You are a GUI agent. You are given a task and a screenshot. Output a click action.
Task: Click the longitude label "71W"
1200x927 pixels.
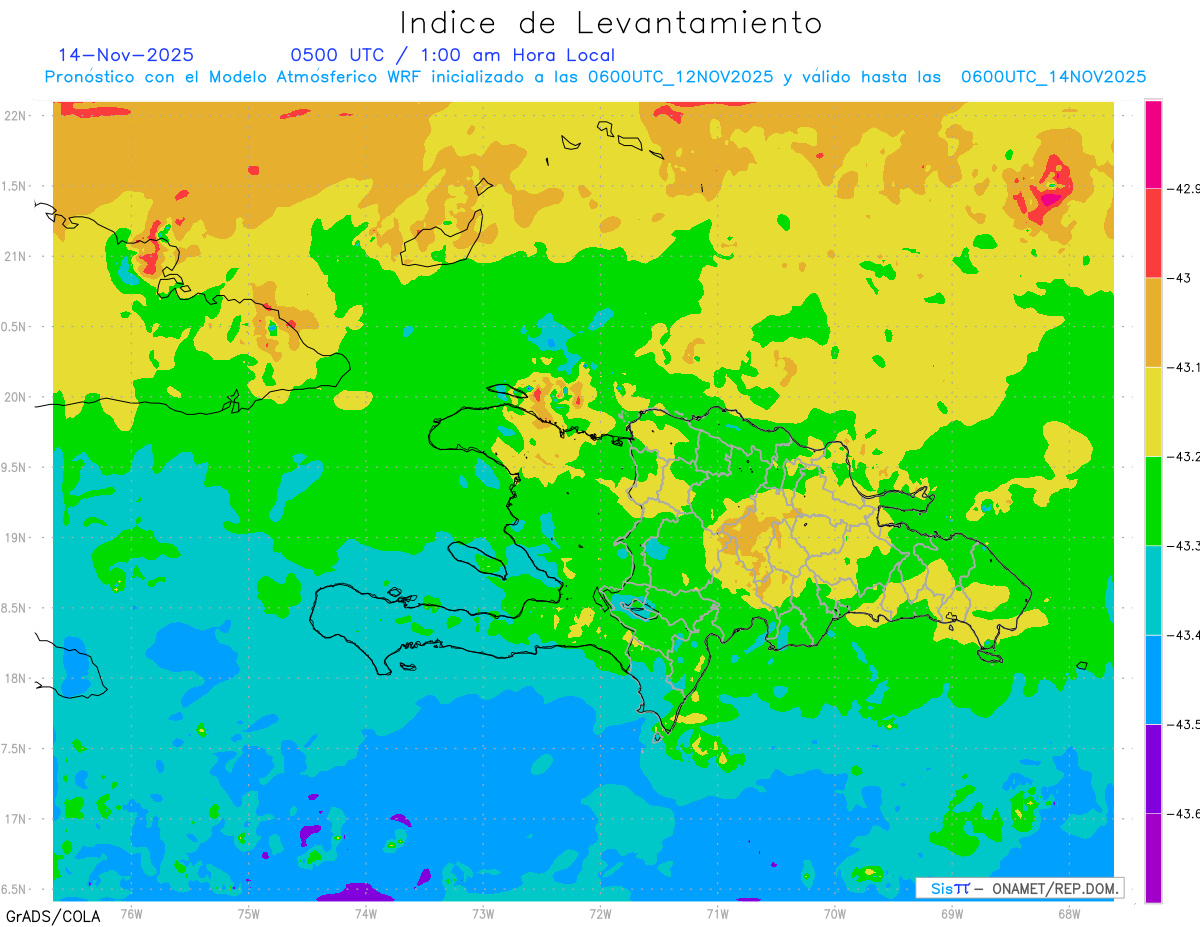point(717,913)
